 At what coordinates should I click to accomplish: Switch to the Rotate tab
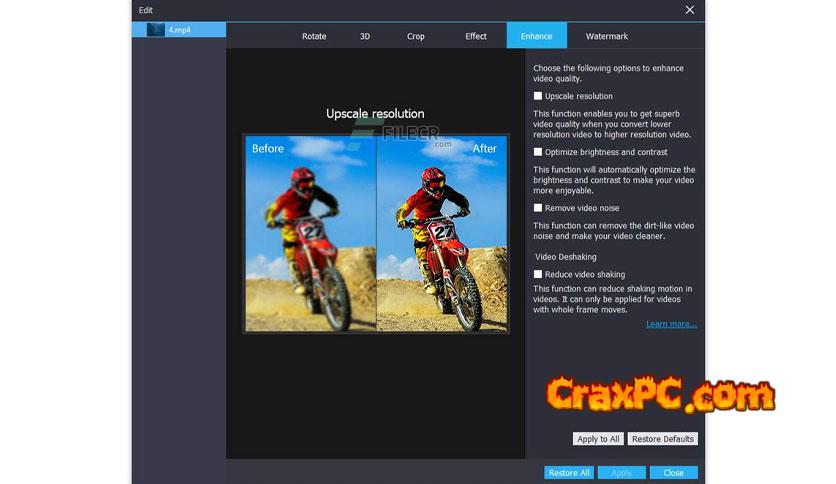314,36
